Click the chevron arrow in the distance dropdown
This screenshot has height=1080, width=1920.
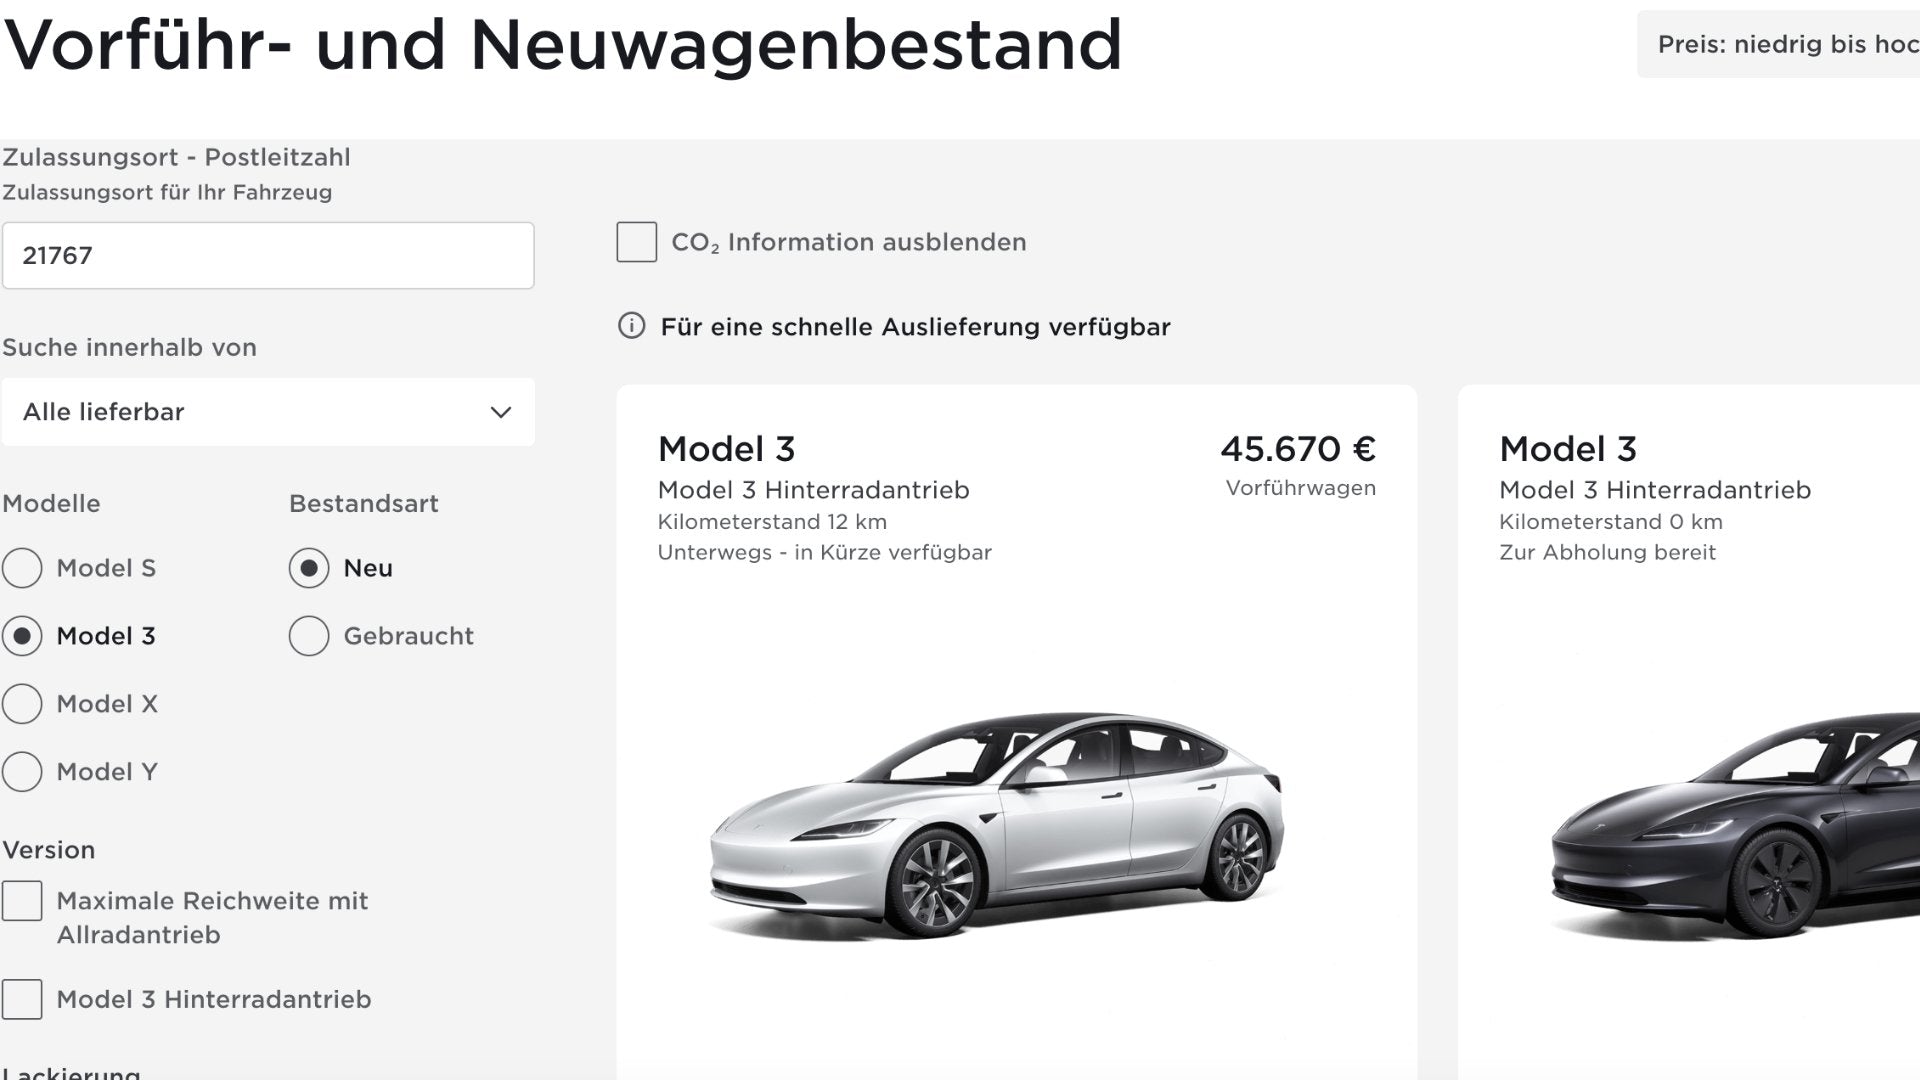coord(501,412)
